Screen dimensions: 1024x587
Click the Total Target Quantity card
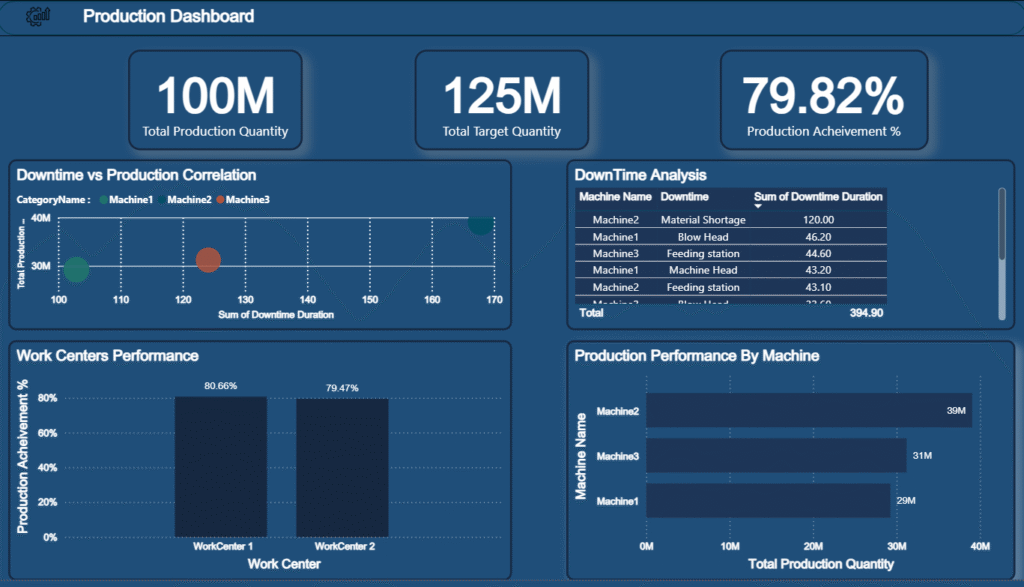[501, 100]
